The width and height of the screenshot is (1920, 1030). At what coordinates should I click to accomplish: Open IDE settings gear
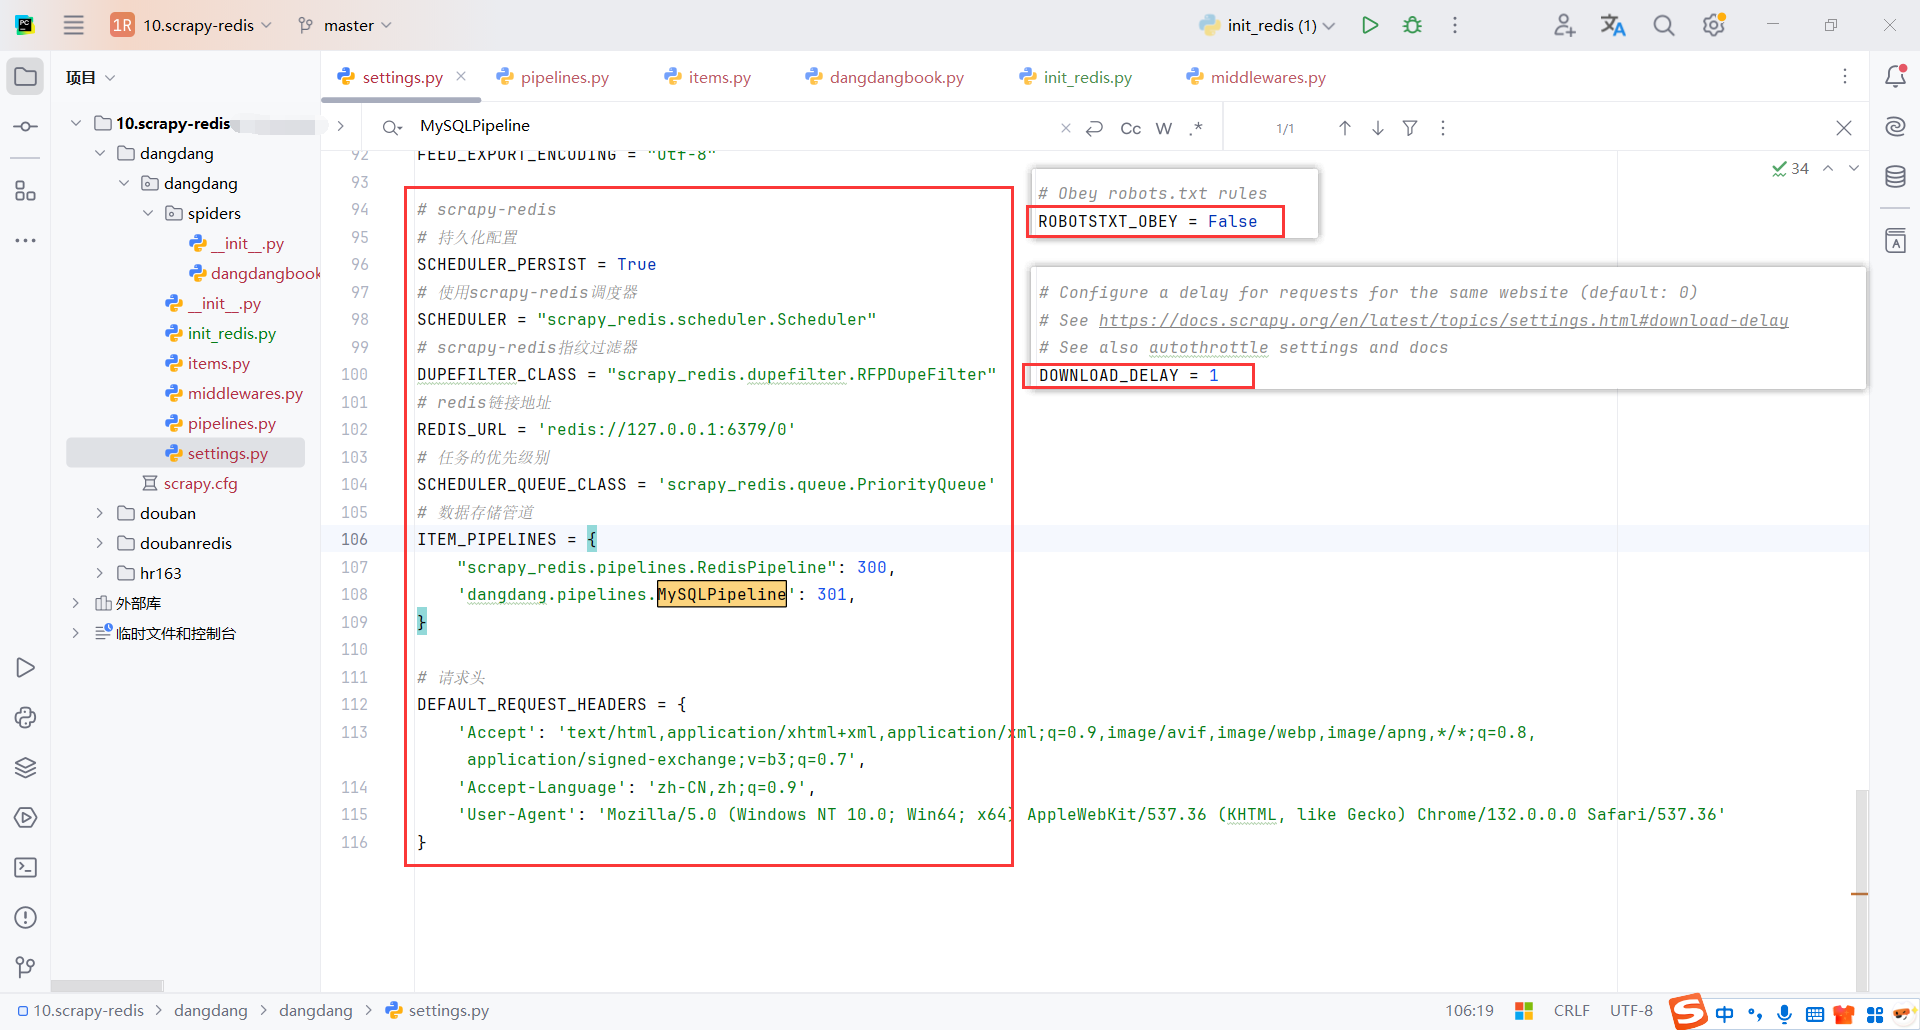1714,25
